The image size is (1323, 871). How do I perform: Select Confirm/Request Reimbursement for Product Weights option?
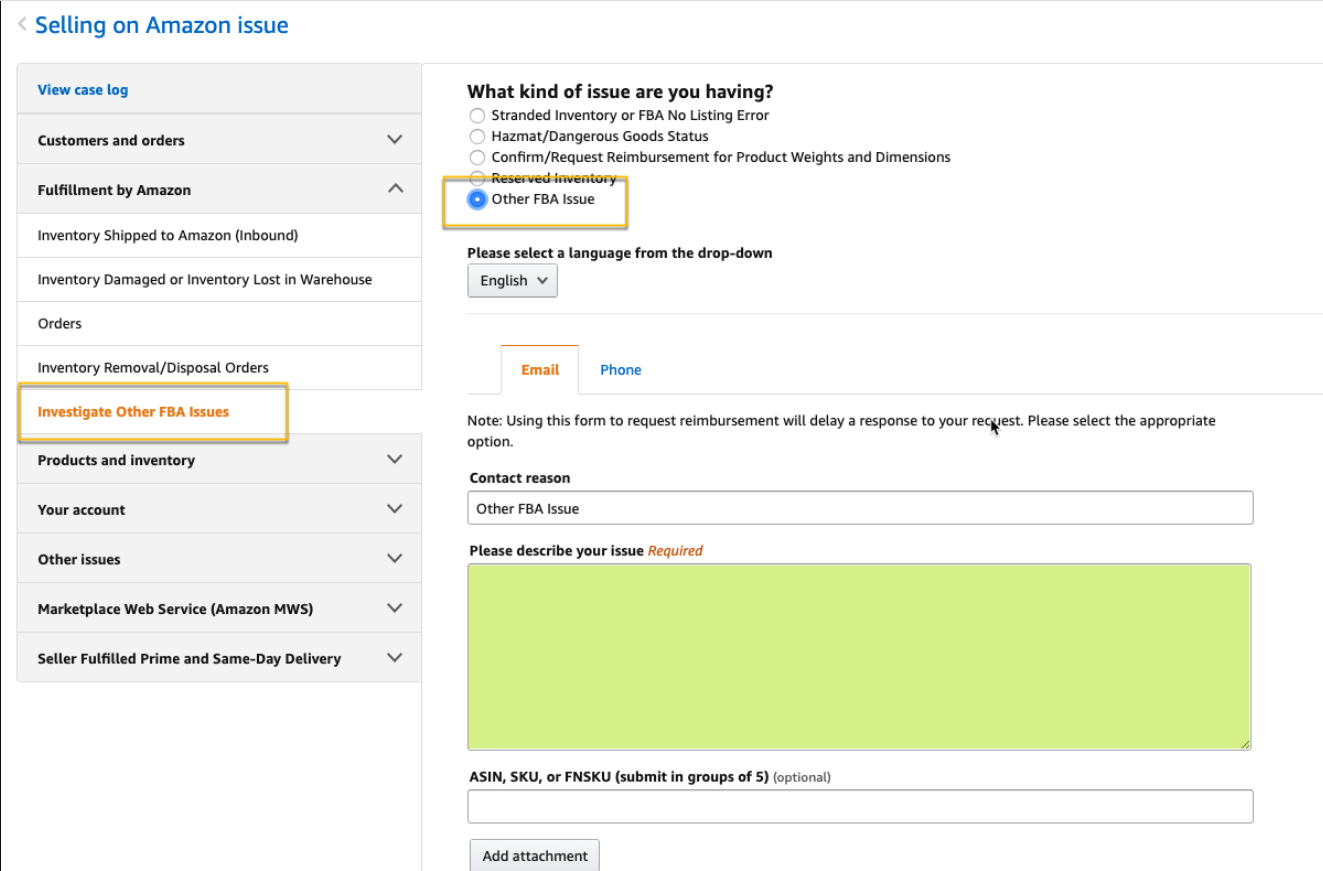(477, 157)
